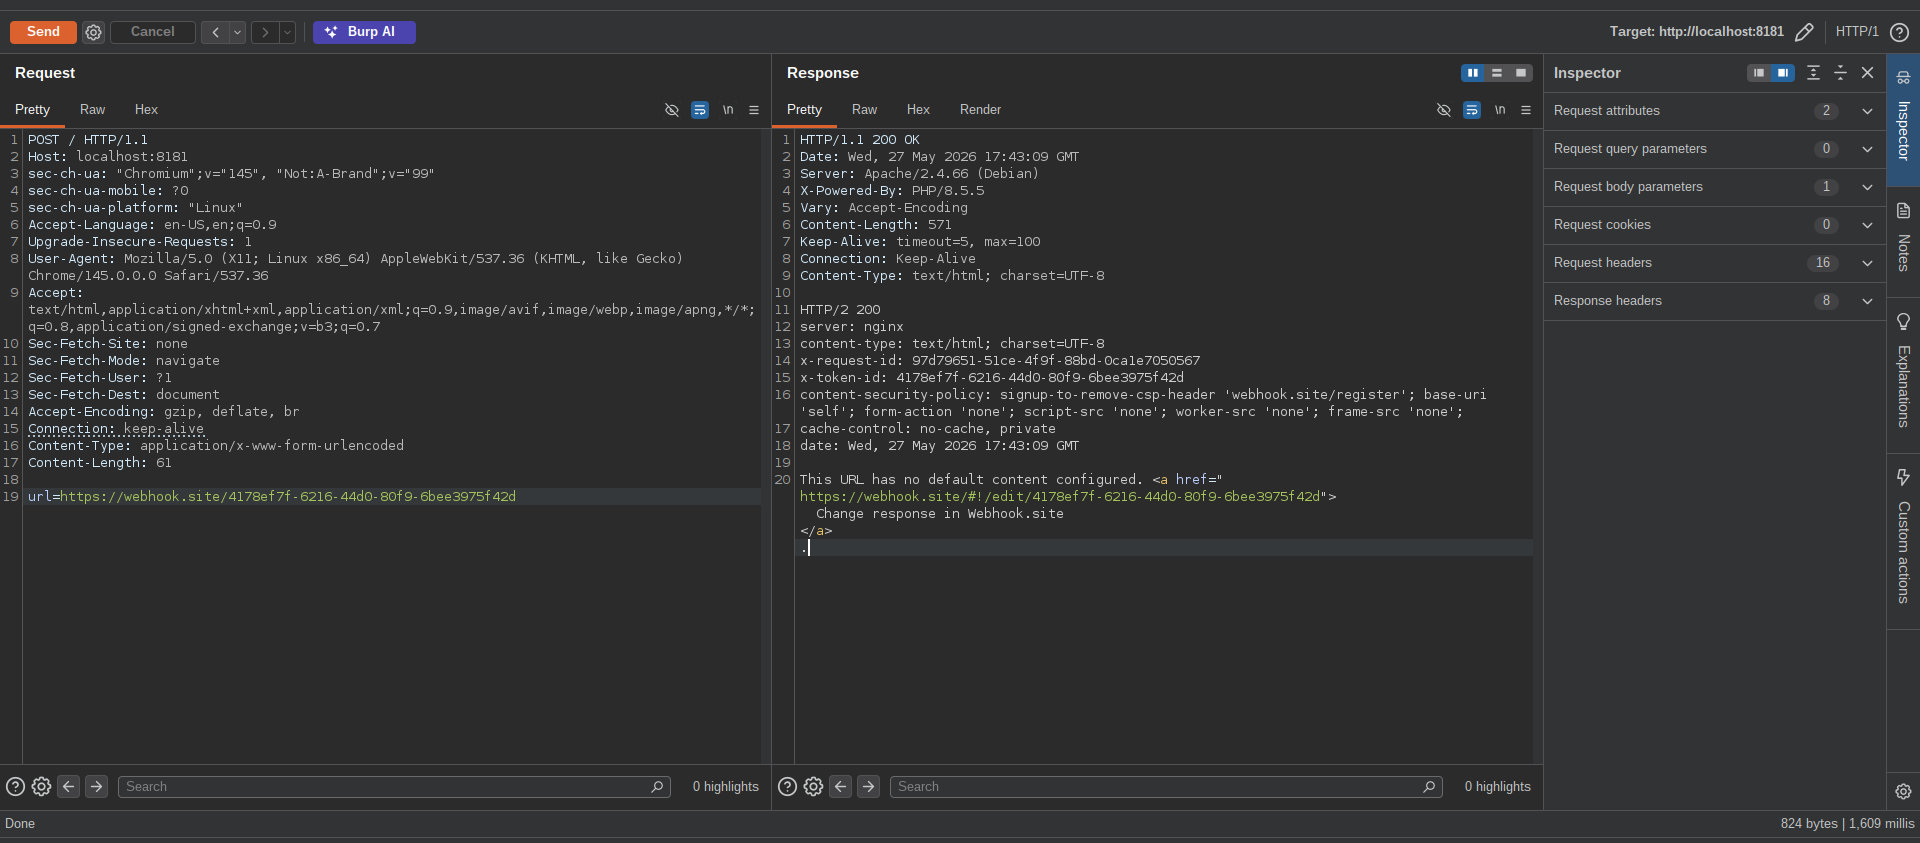This screenshot has width=1920, height=843.
Task: Select the Response Pretty tab
Action: coord(804,110)
